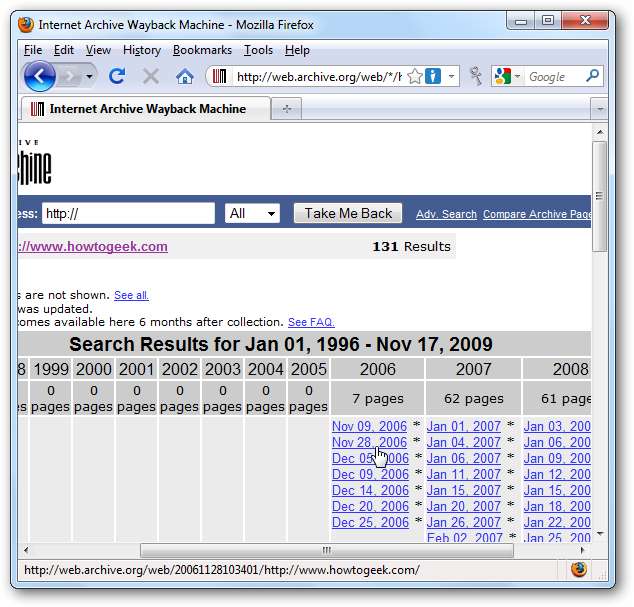Open the View menu

click(98, 50)
